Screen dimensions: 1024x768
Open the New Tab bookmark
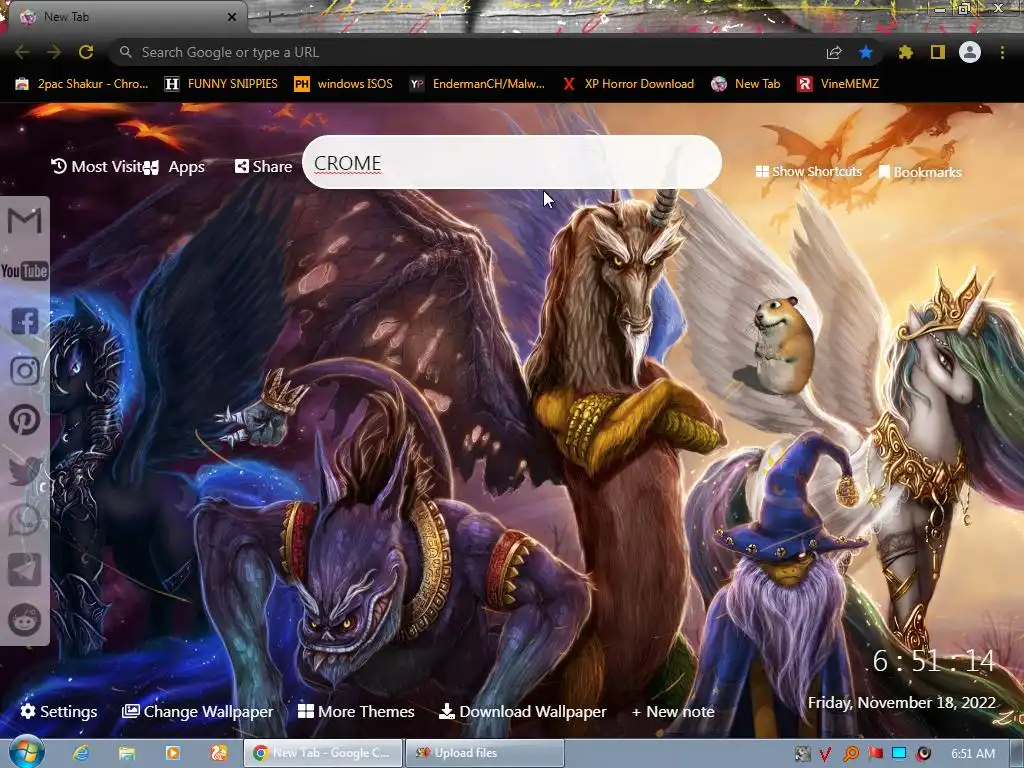[746, 84]
